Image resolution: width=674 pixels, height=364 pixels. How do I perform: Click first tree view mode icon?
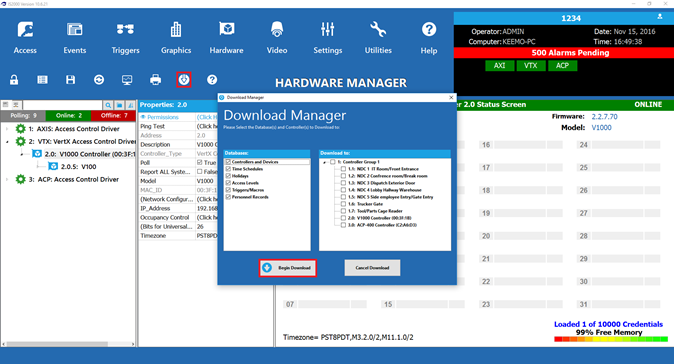(6, 104)
